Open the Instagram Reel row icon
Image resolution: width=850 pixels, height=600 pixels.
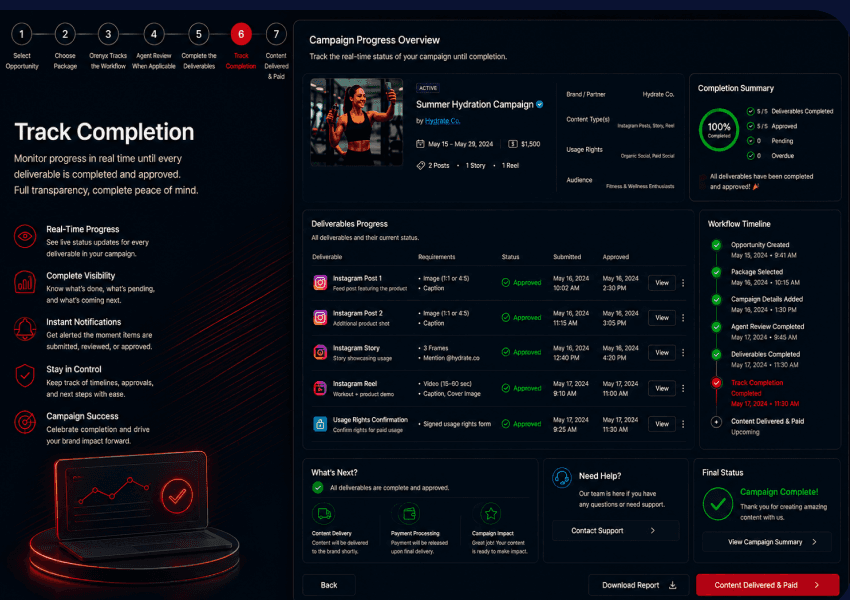click(x=320, y=388)
